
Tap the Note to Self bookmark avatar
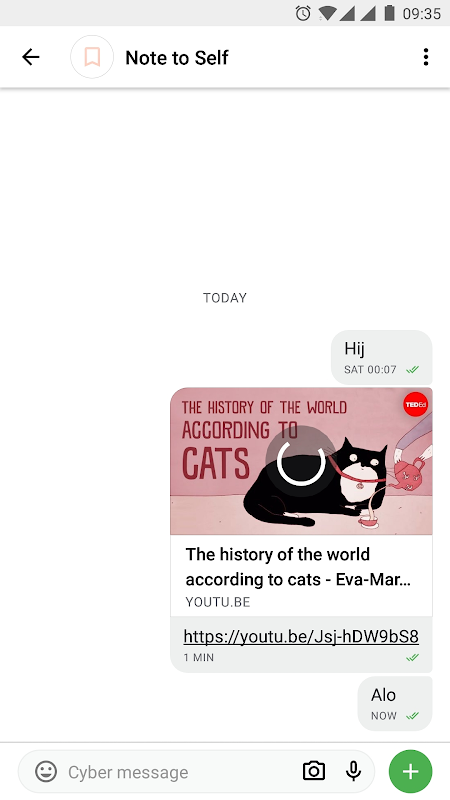(x=92, y=57)
